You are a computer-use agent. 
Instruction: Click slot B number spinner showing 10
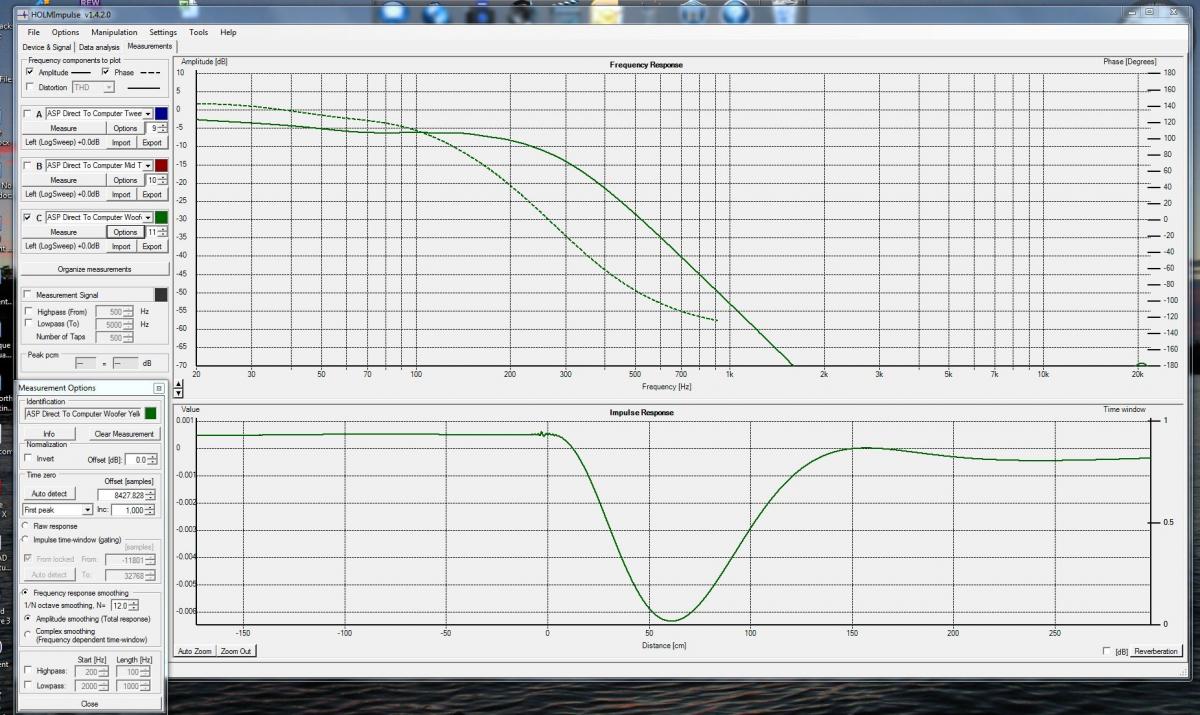(x=155, y=180)
